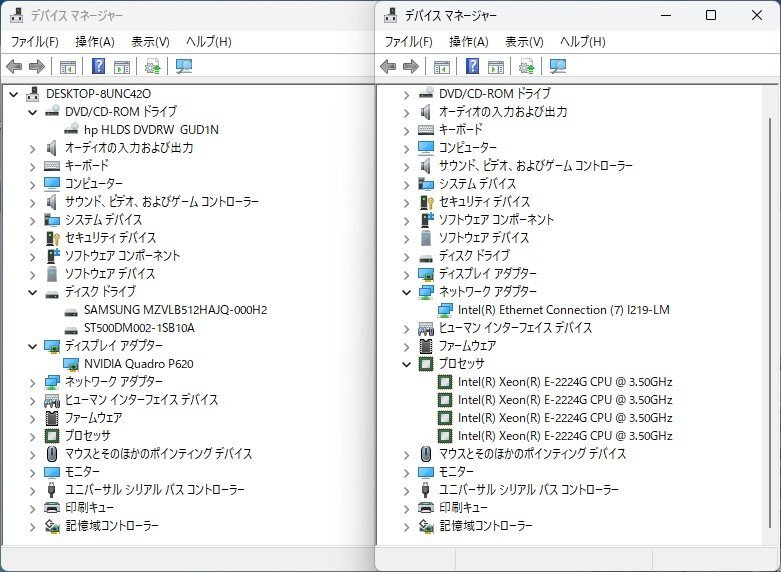This screenshot has height=572, width=781.
Task: Collapse ディスプレイ アダプター in left window
Action: tap(32, 346)
